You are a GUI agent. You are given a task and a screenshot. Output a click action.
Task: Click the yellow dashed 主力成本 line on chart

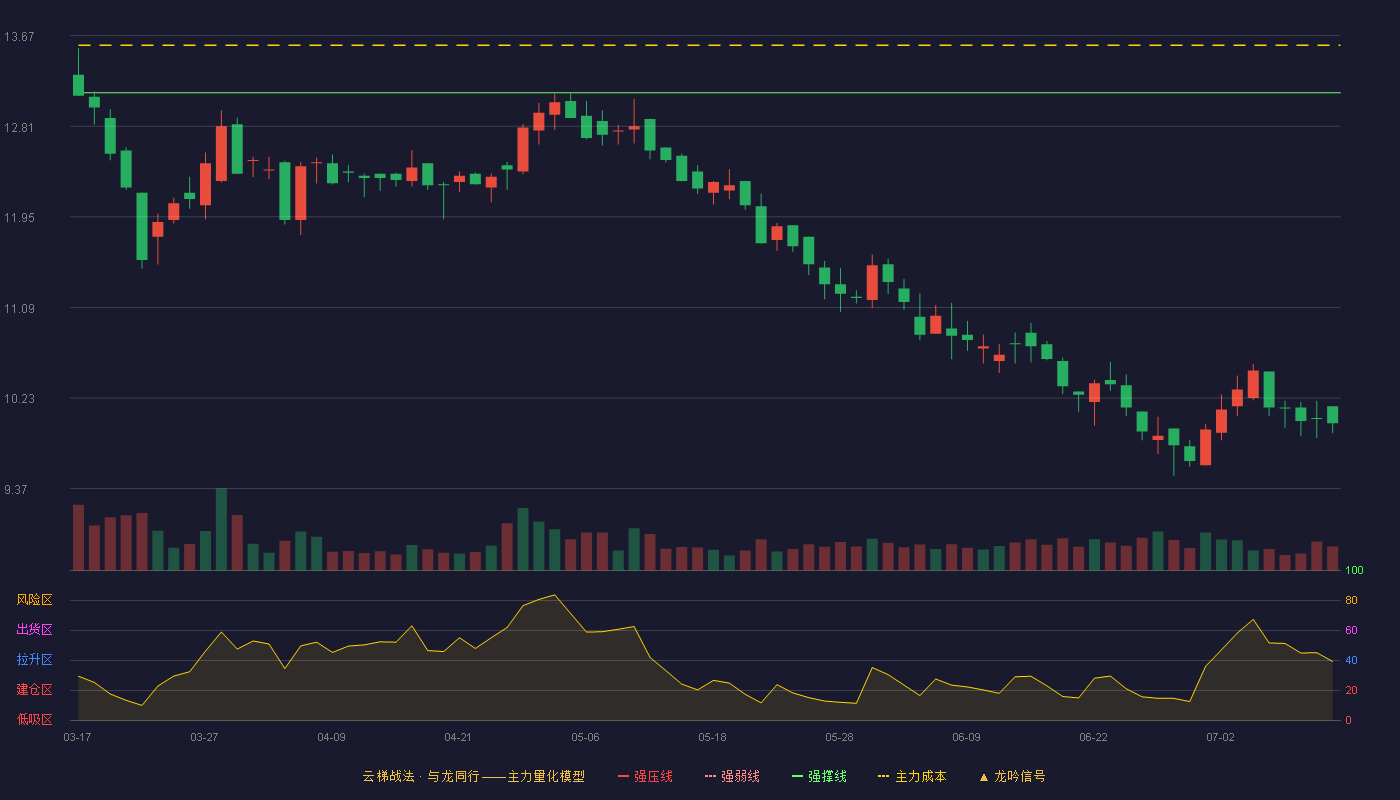click(709, 45)
